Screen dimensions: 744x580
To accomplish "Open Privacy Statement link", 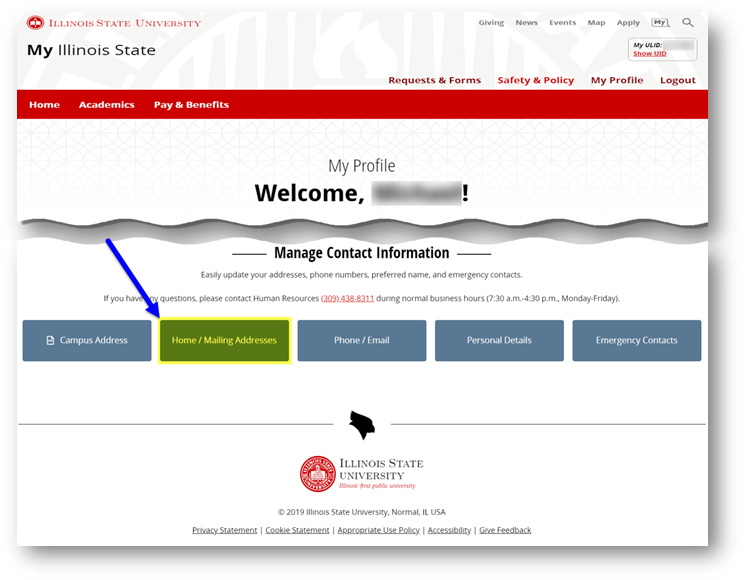I will tap(224, 530).
